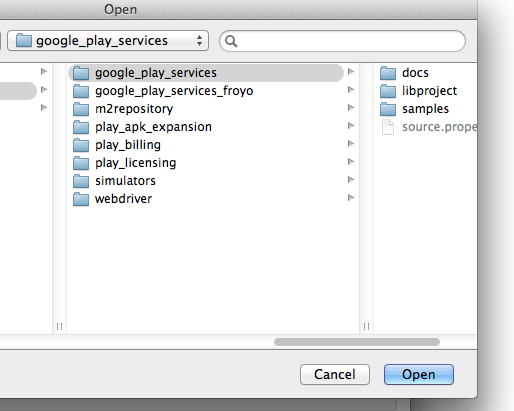Click the m2repository folder icon
This screenshot has height=411, width=514.
(x=81, y=109)
